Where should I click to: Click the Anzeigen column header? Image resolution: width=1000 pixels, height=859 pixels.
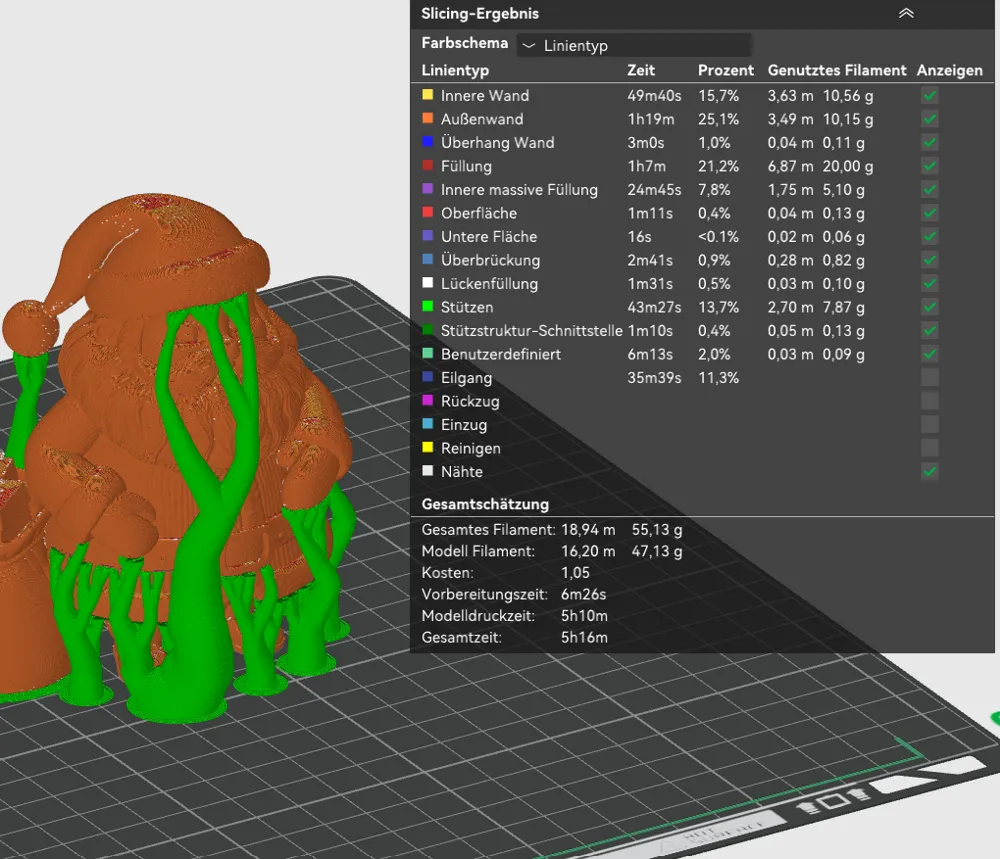coord(949,70)
